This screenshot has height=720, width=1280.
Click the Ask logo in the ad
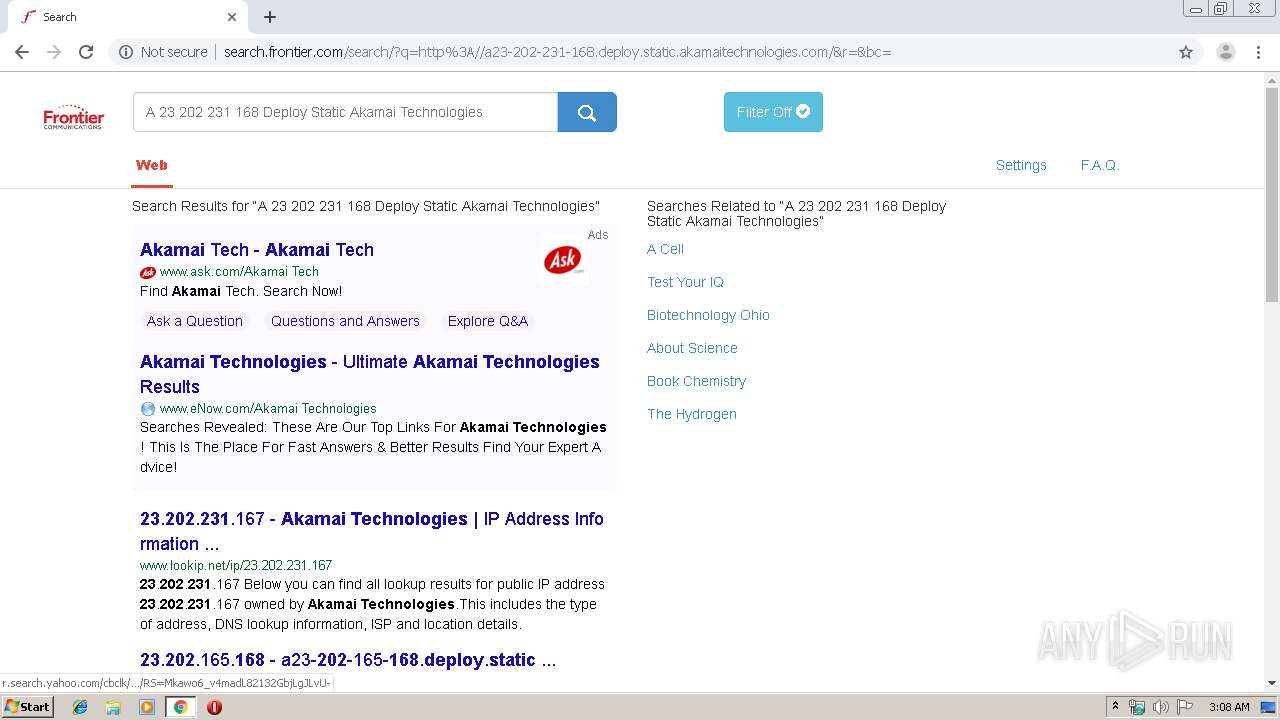pos(563,260)
